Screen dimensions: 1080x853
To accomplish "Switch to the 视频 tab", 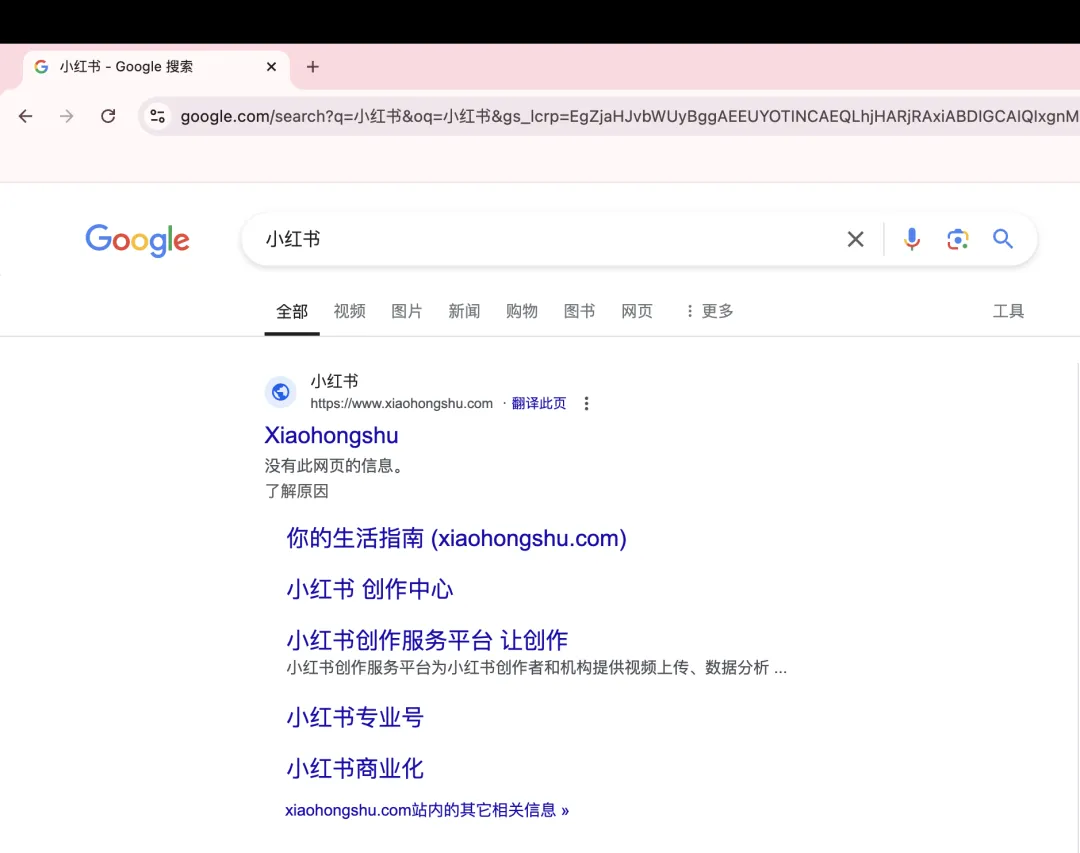I will click(349, 311).
